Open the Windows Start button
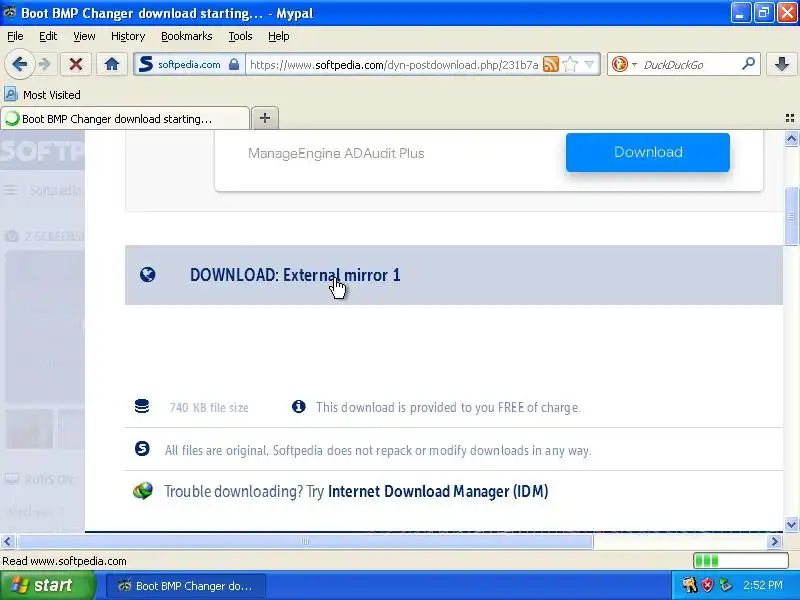This screenshot has width=800, height=600. coord(47,585)
